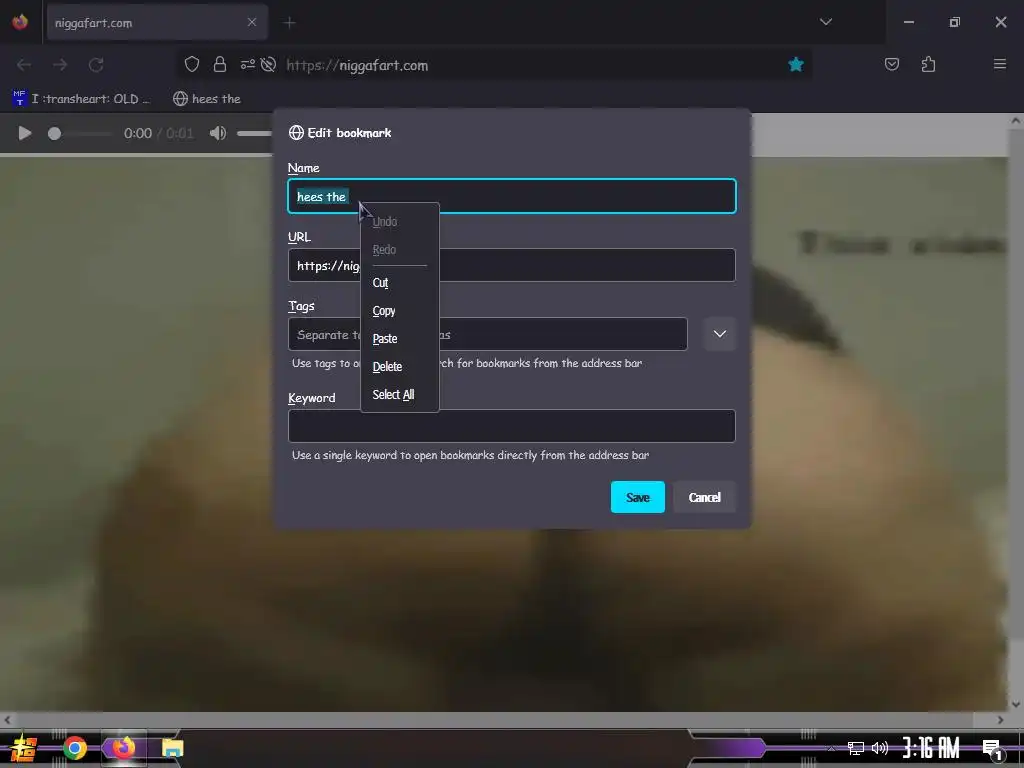Adjust the video volume slider
Screen dimensions: 1024x768
click(x=255, y=133)
